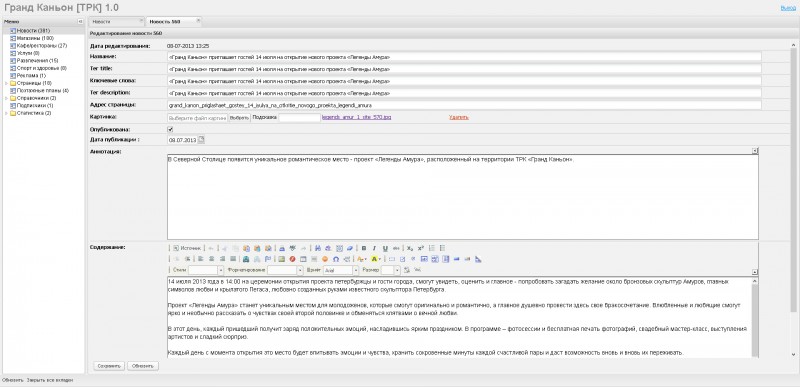Viewport: 800px width, 387px height.
Task: Insert a smiley emoticon
Action: tap(325, 259)
